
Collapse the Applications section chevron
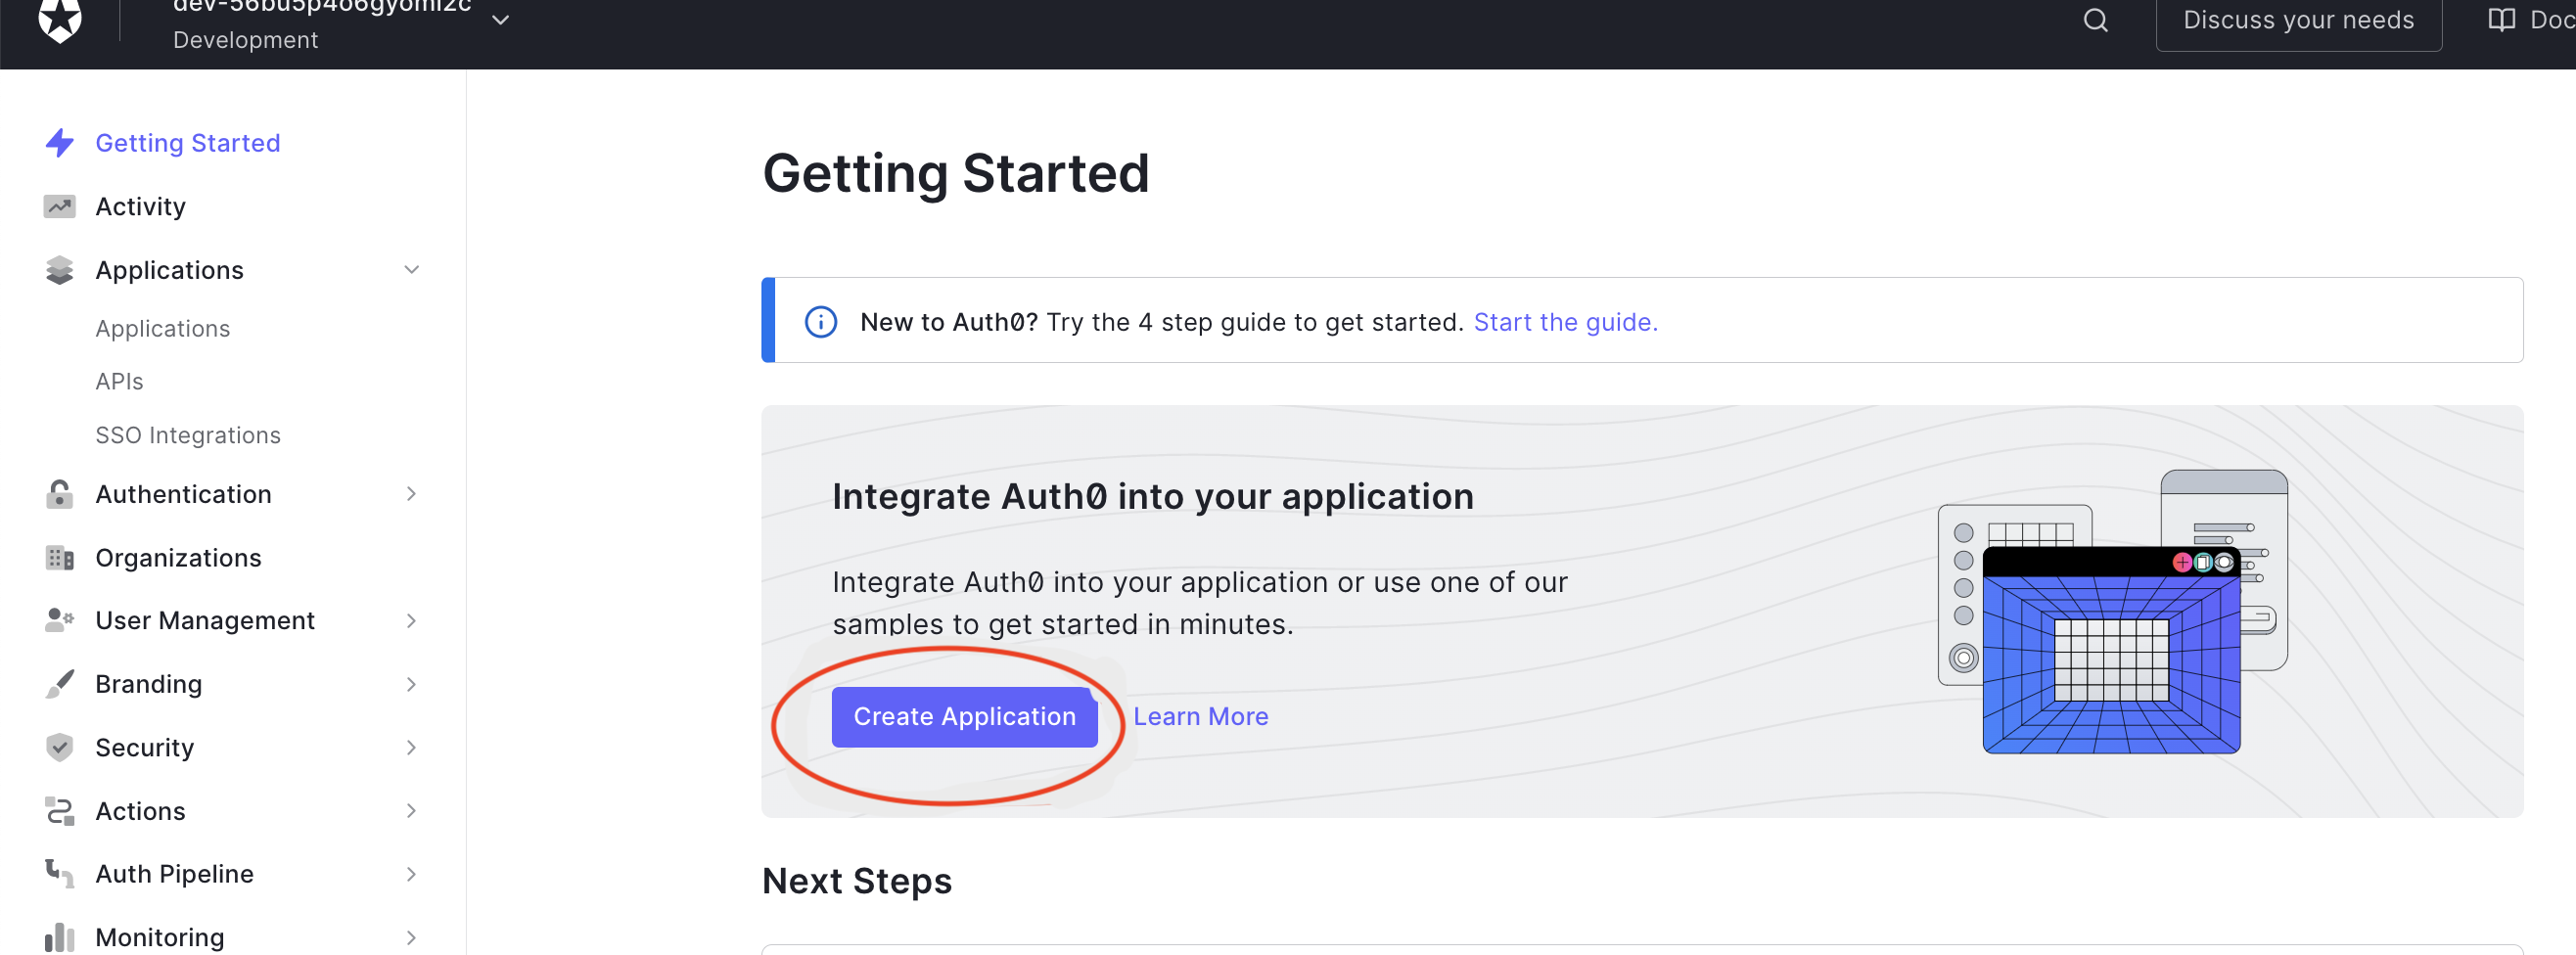(x=411, y=270)
